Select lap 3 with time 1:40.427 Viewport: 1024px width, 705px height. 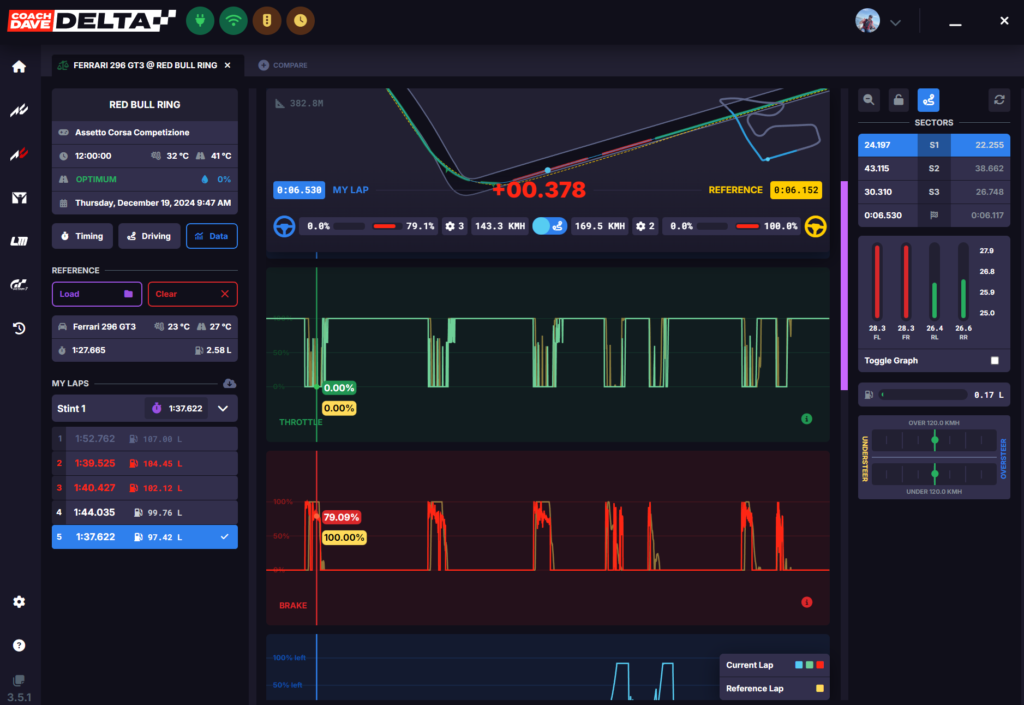point(145,488)
